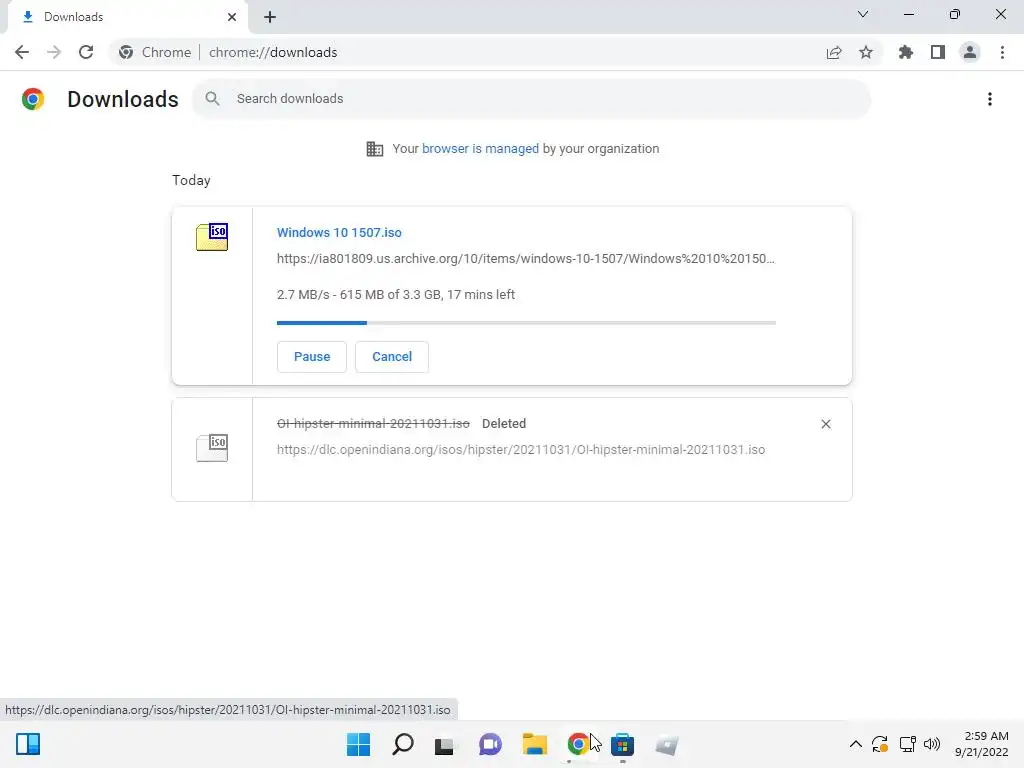Select the Downloads tab
Screen dimensions: 1024x768
pos(127,17)
